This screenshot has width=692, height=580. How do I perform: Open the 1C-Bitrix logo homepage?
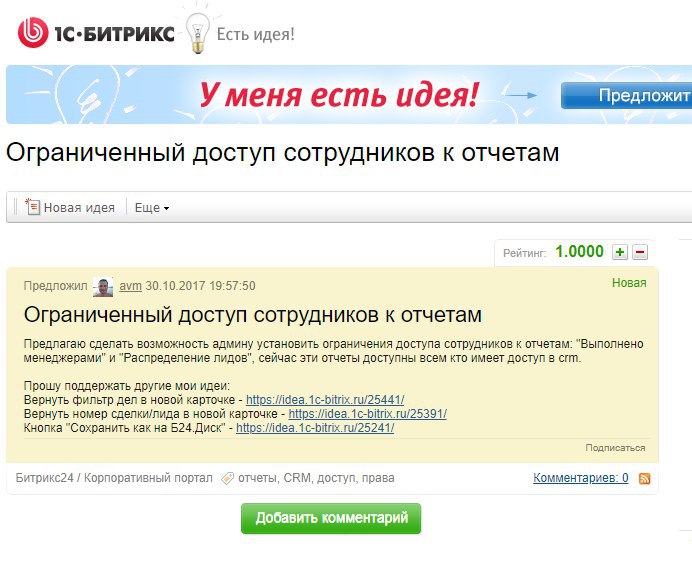pyautogui.click(x=96, y=33)
